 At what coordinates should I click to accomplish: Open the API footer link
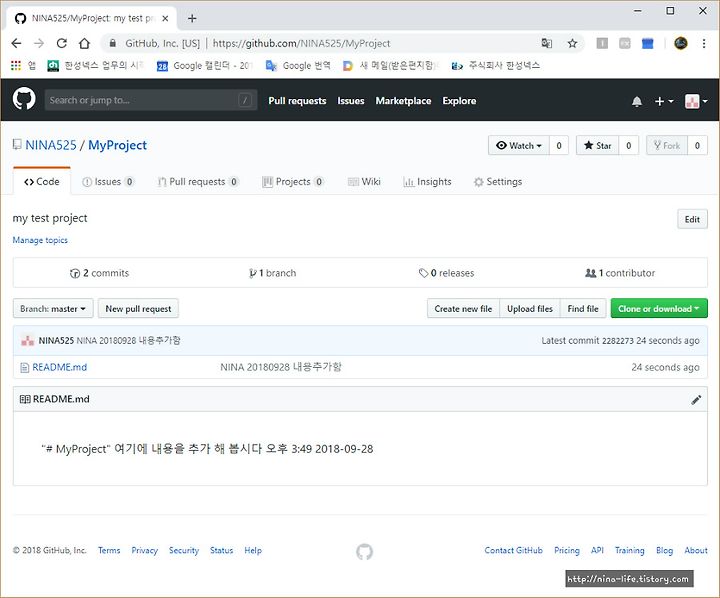pyautogui.click(x=597, y=550)
